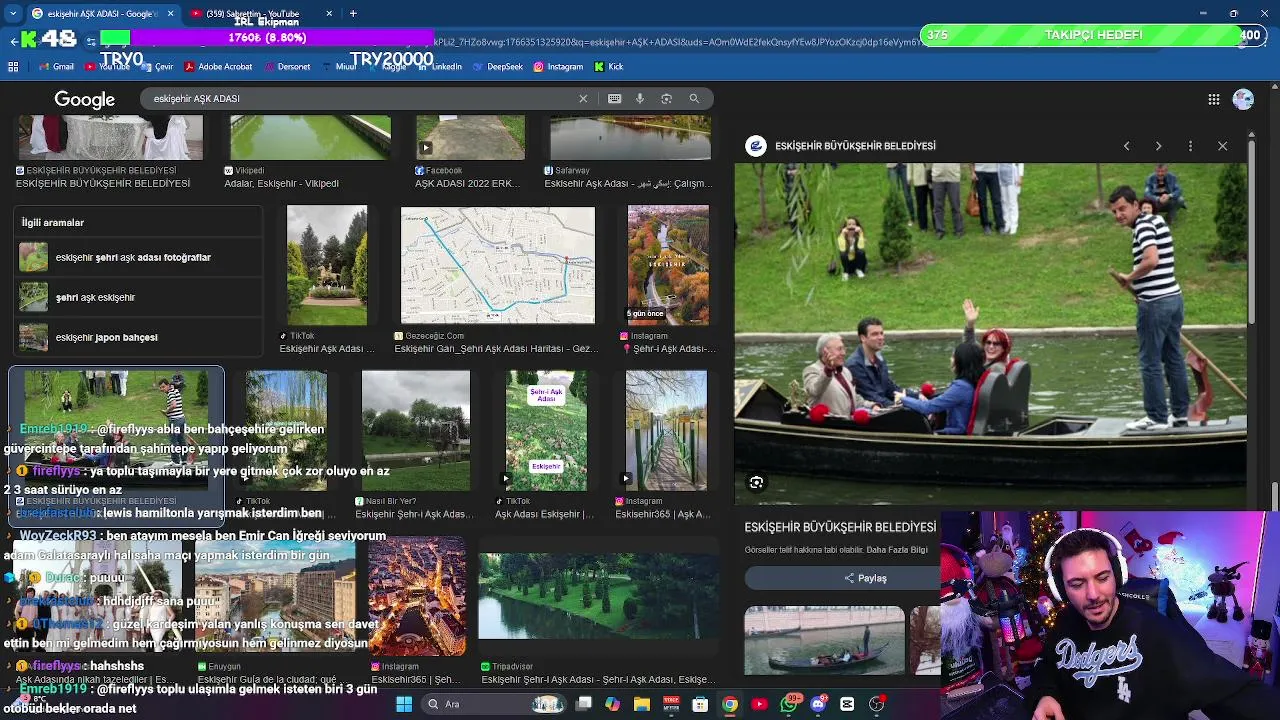Viewport: 1280px width, 720px height.
Task: Open more options in the preview panel
Action: click(1190, 146)
